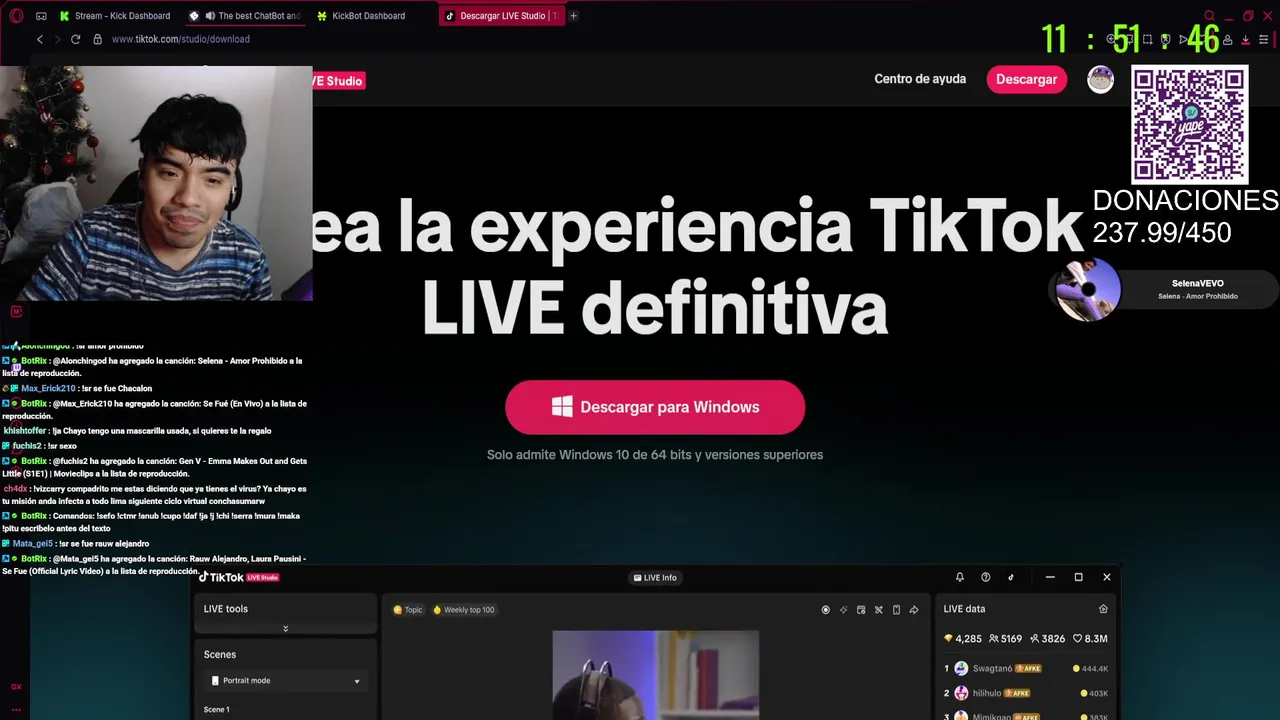1280x720 pixels.
Task: Click the Topic chip in Studio
Action: 408,610
